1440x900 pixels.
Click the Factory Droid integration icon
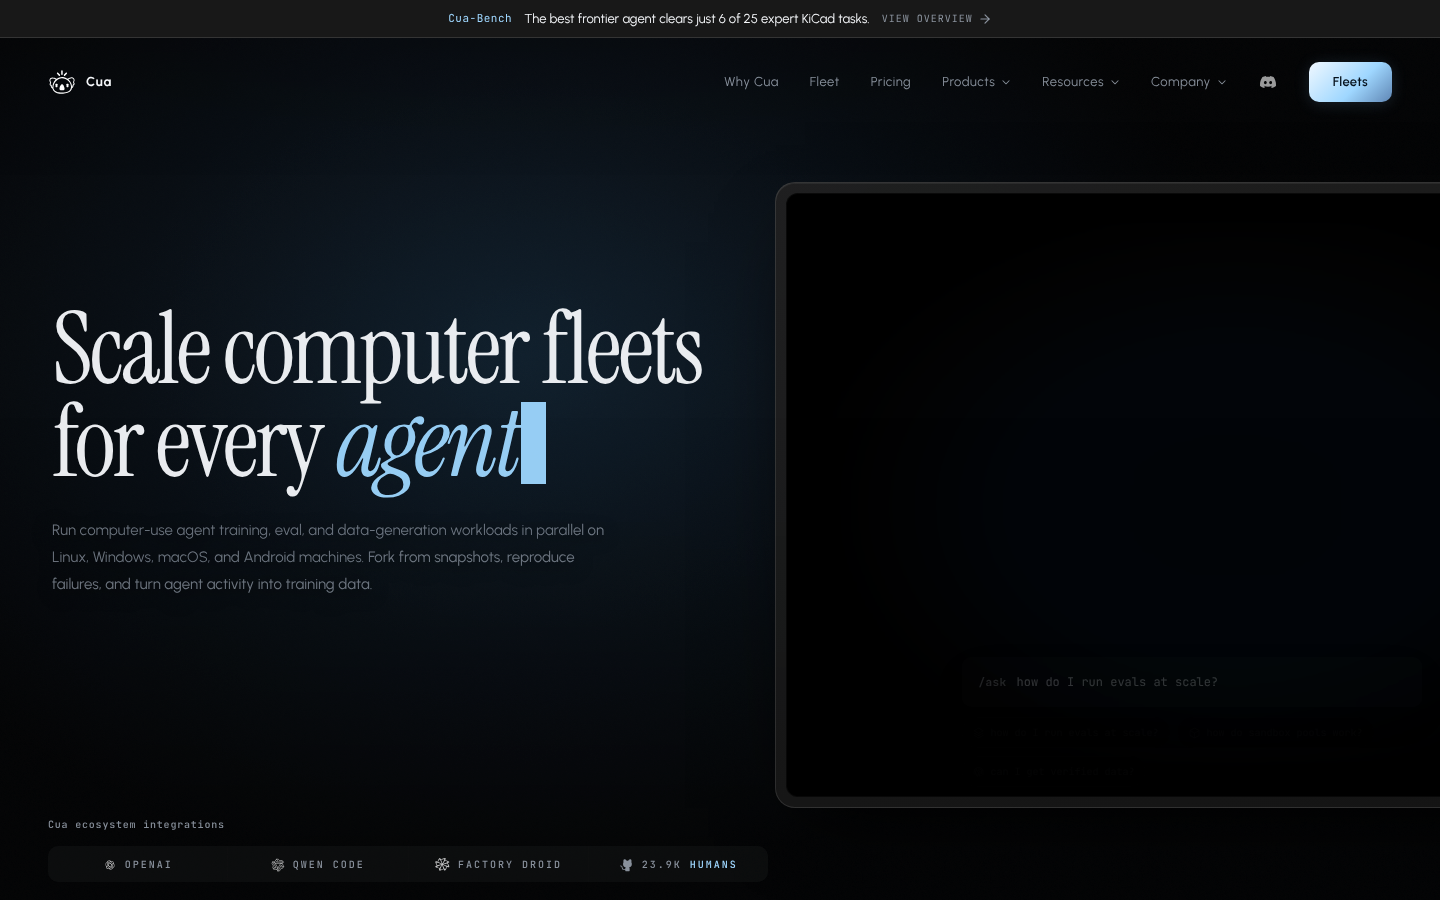click(x=442, y=864)
